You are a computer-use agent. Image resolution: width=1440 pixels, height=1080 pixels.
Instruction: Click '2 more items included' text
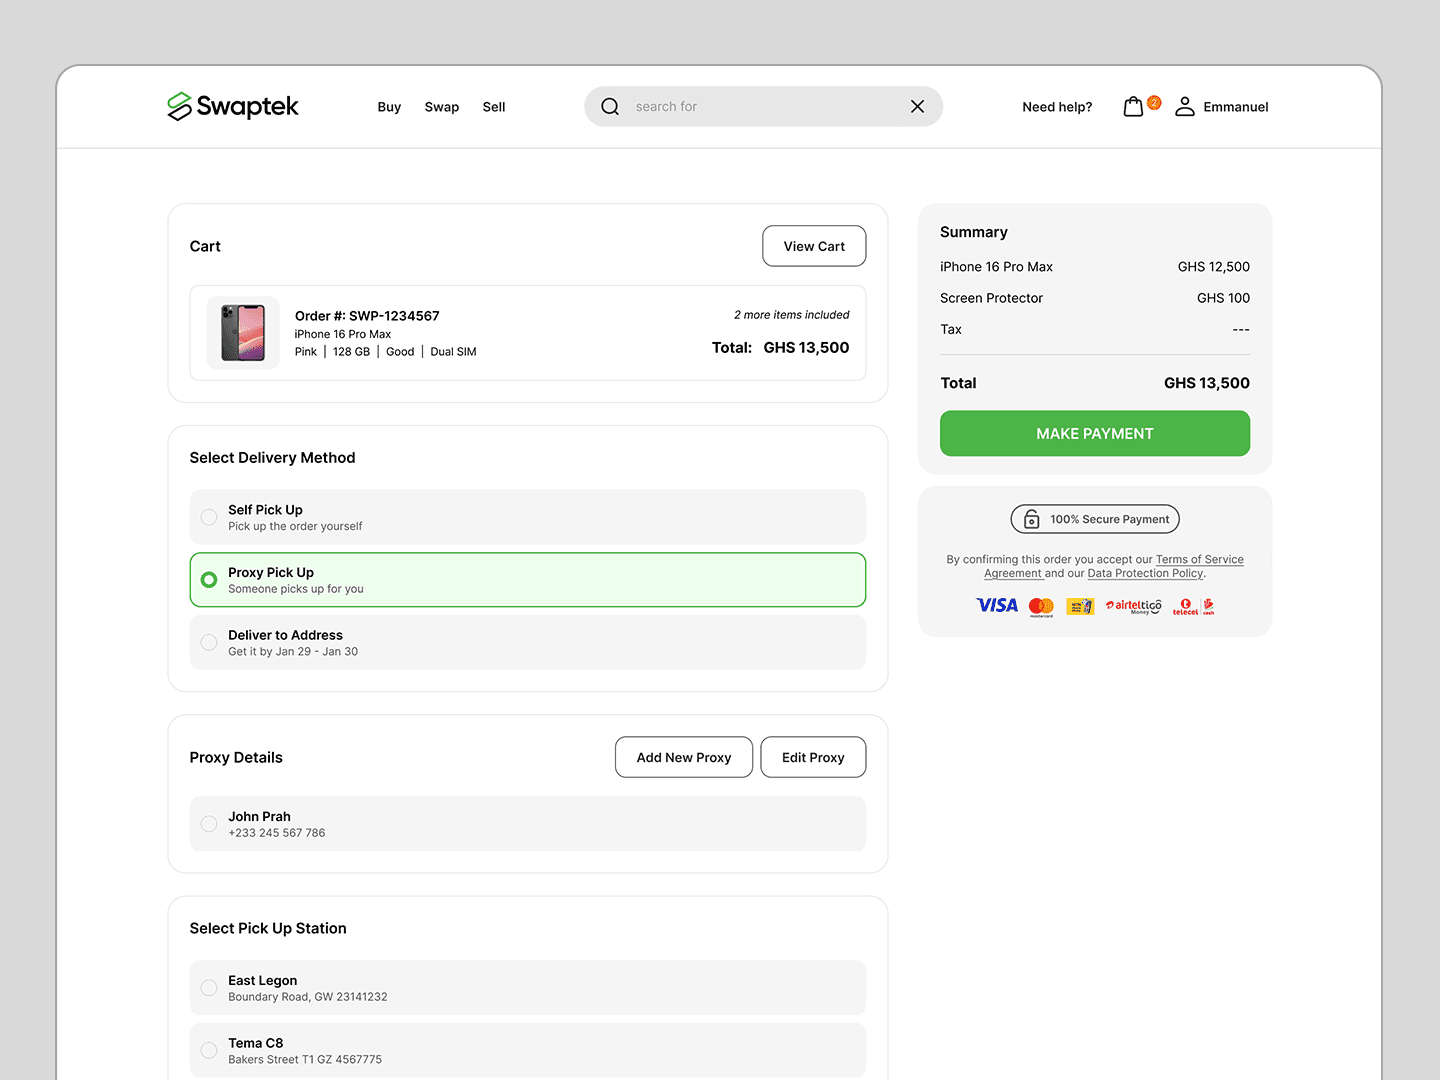(x=791, y=315)
